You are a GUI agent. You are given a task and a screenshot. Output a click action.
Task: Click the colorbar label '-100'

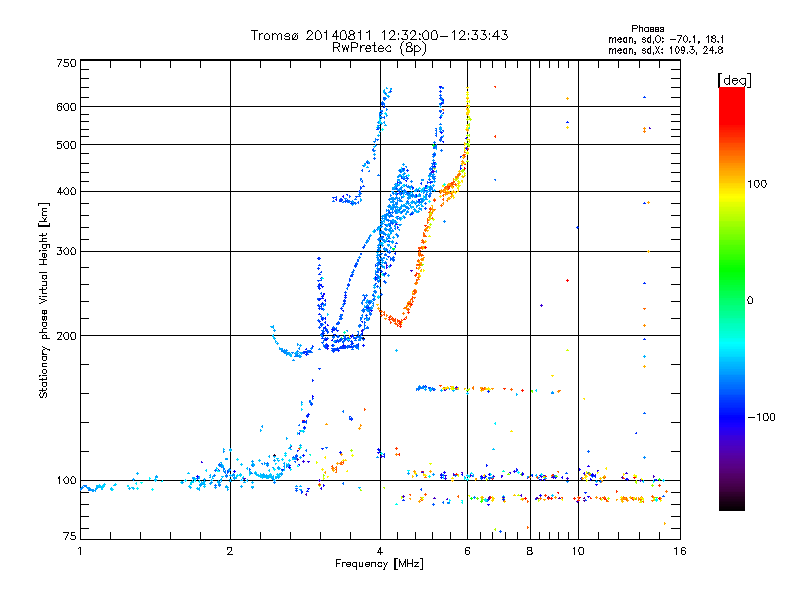(x=761, y=417)
